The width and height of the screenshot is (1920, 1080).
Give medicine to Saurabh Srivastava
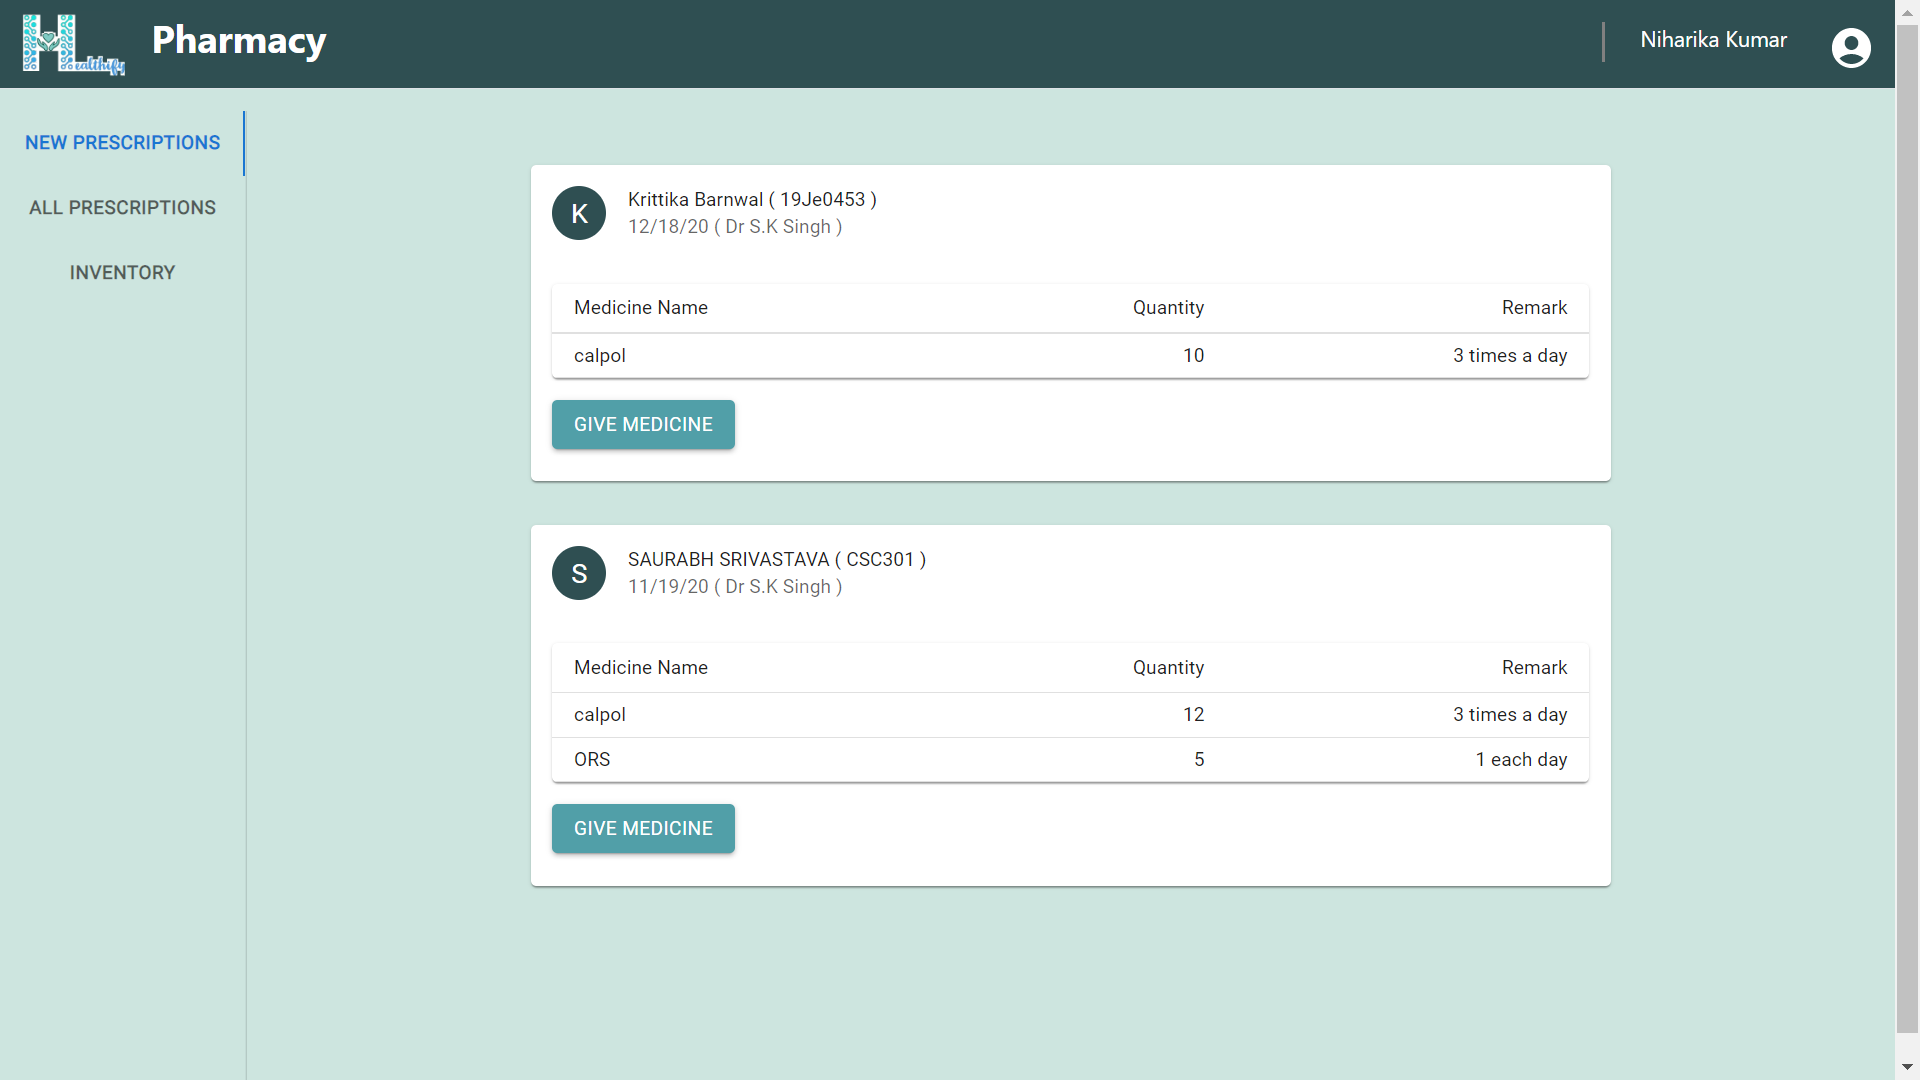coord(643,829)
